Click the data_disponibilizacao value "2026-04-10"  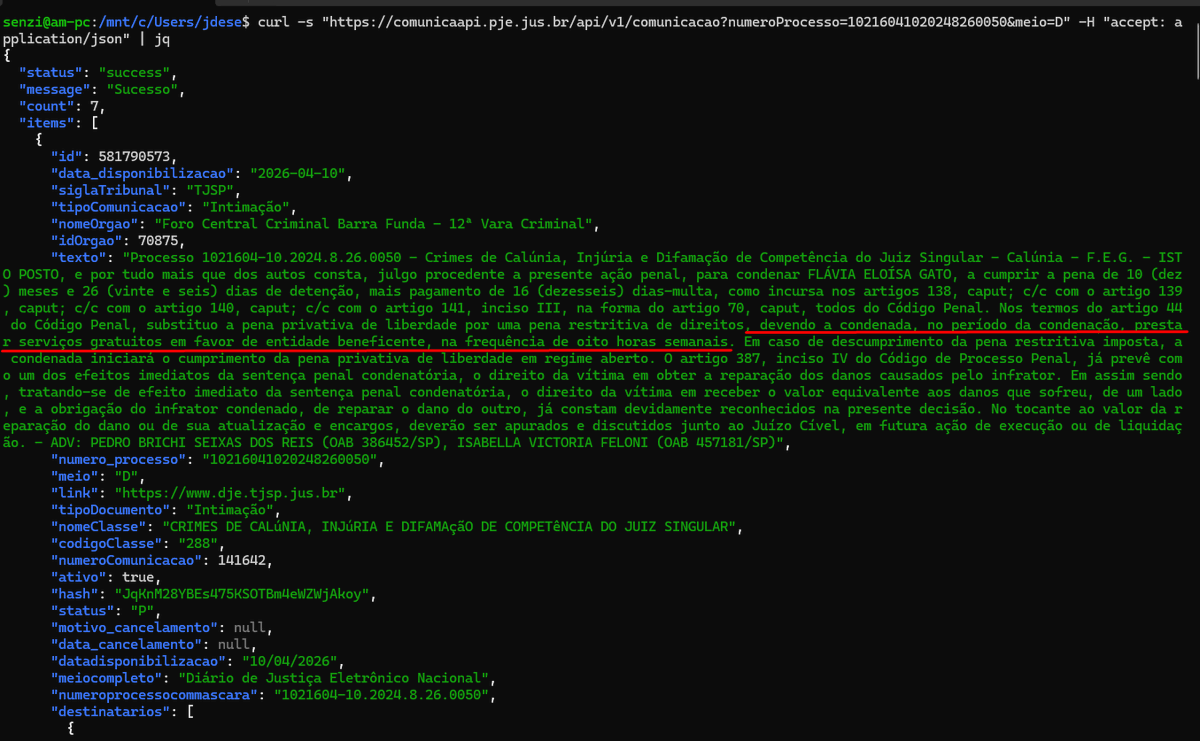tap(297, 173)
